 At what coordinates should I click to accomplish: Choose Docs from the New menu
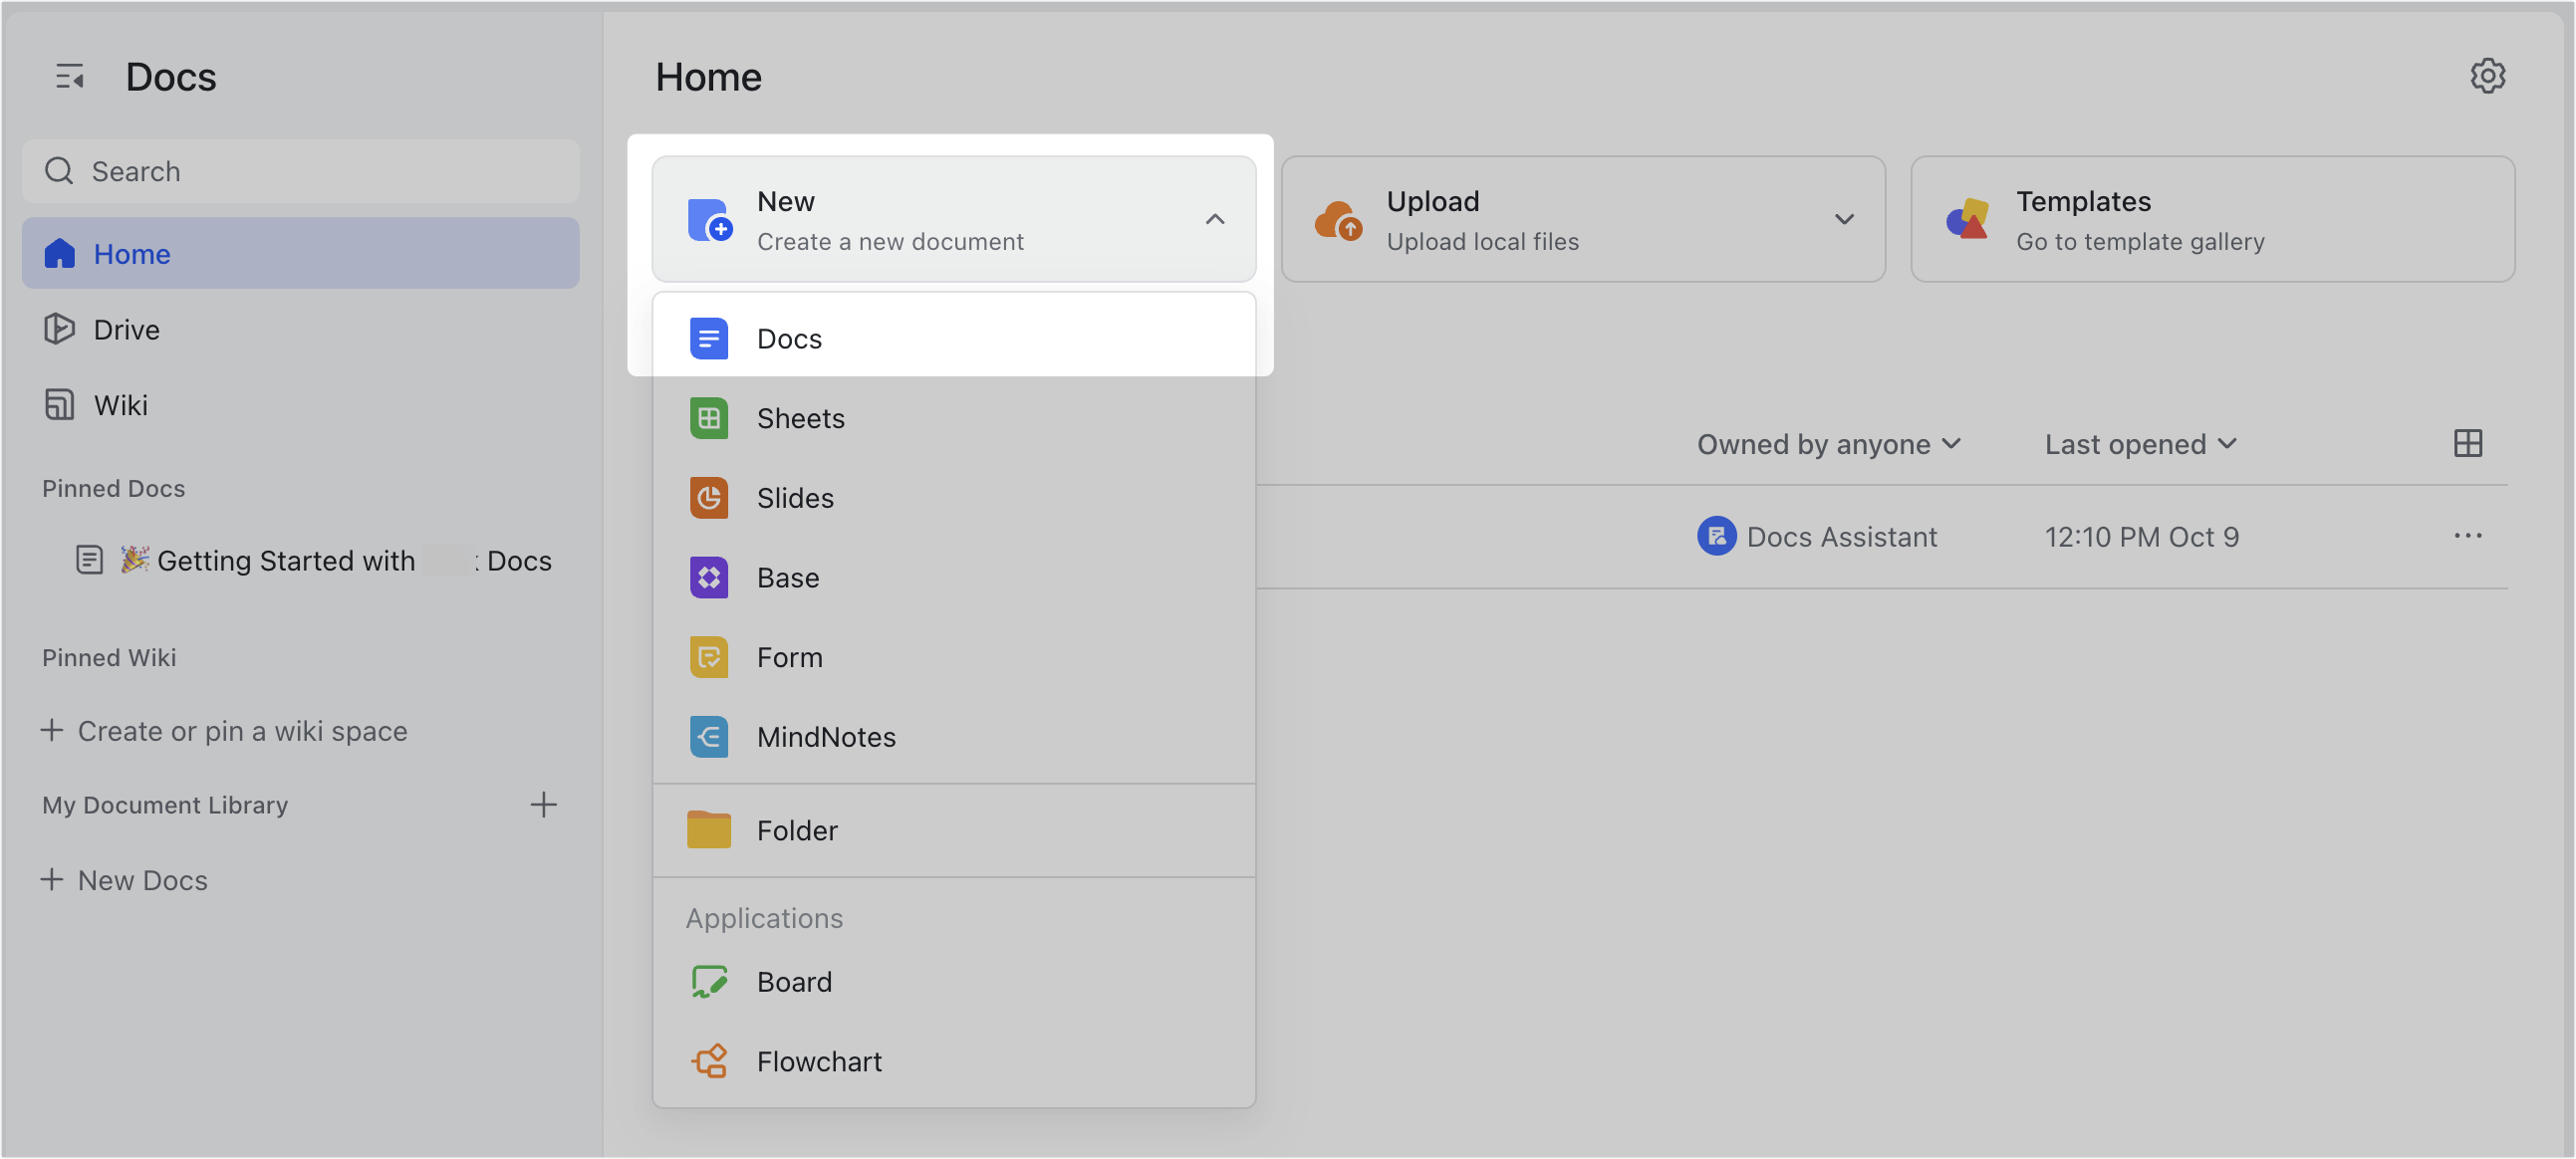954,338
